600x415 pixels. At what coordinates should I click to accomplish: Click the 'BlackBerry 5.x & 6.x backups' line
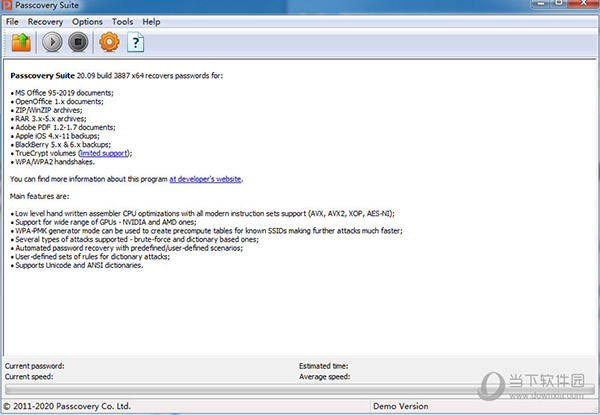tap(63, 145)
